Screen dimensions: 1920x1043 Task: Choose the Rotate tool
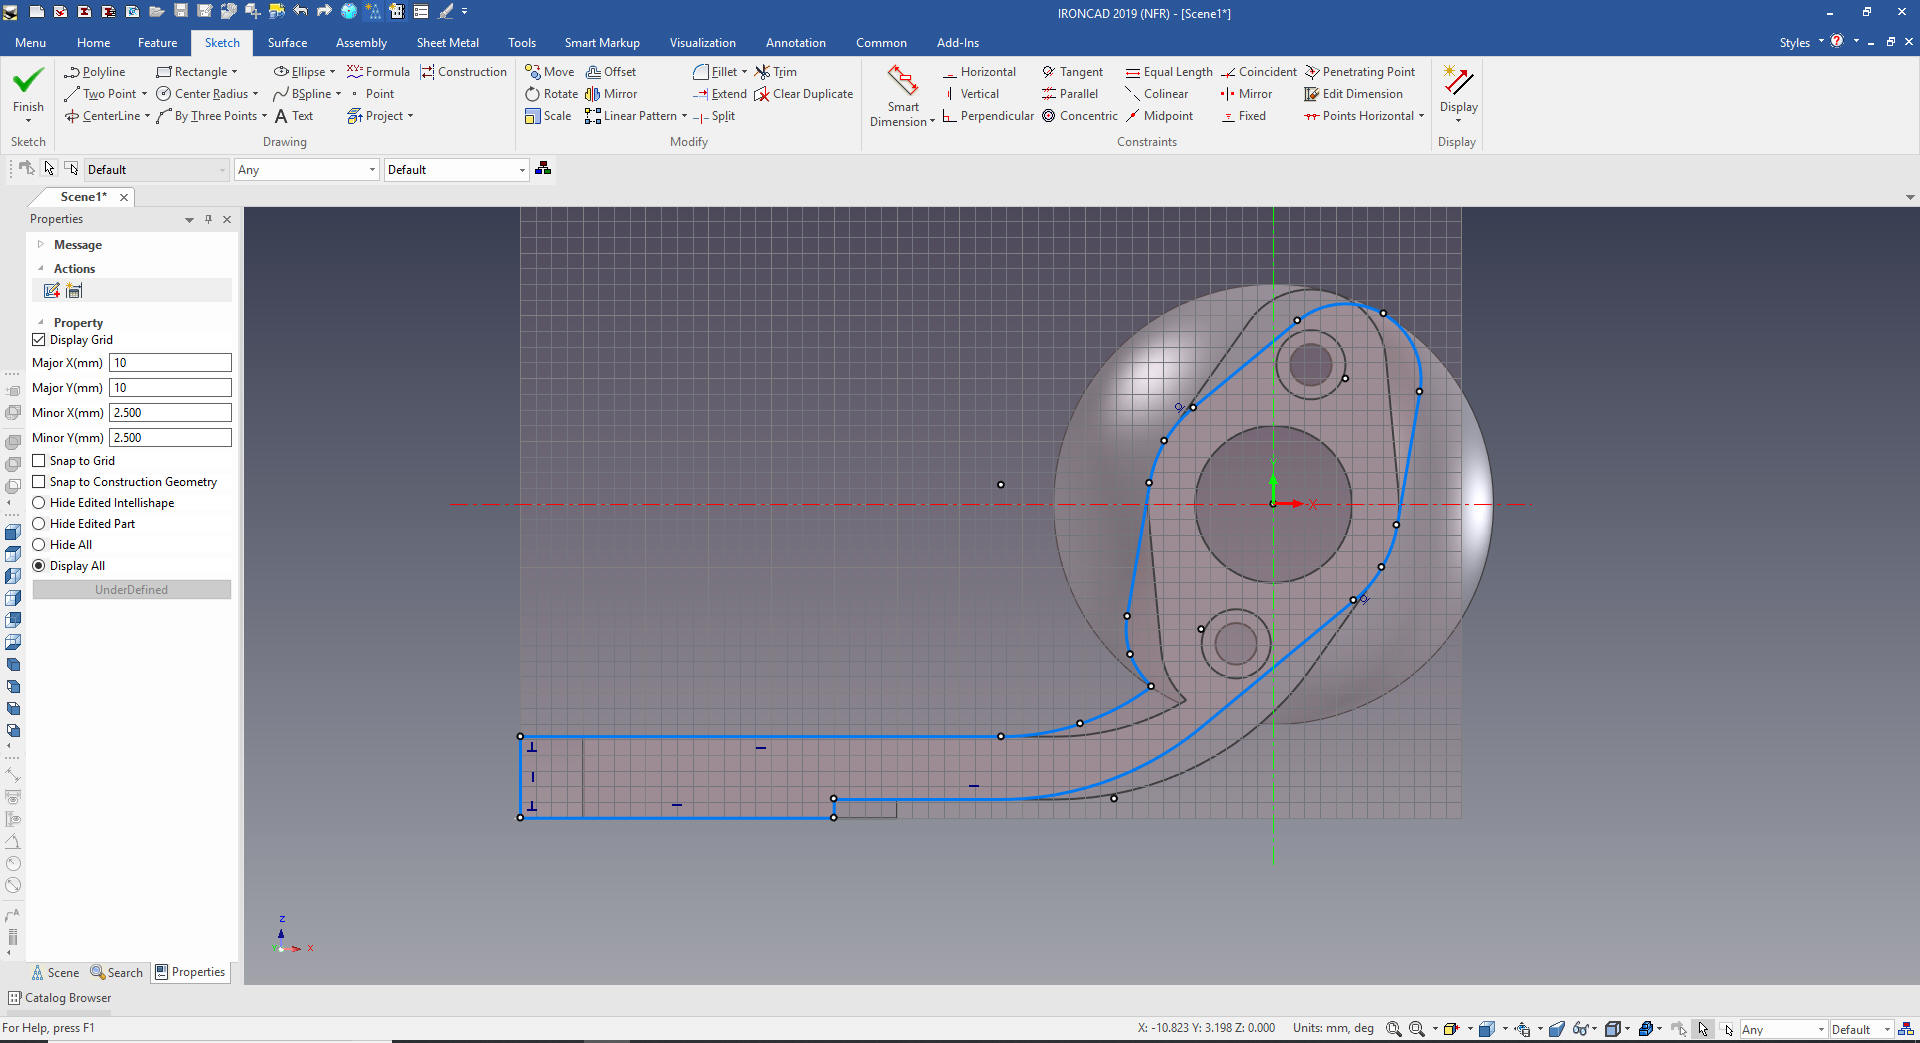pyautogui.click(x=552, y=94)
